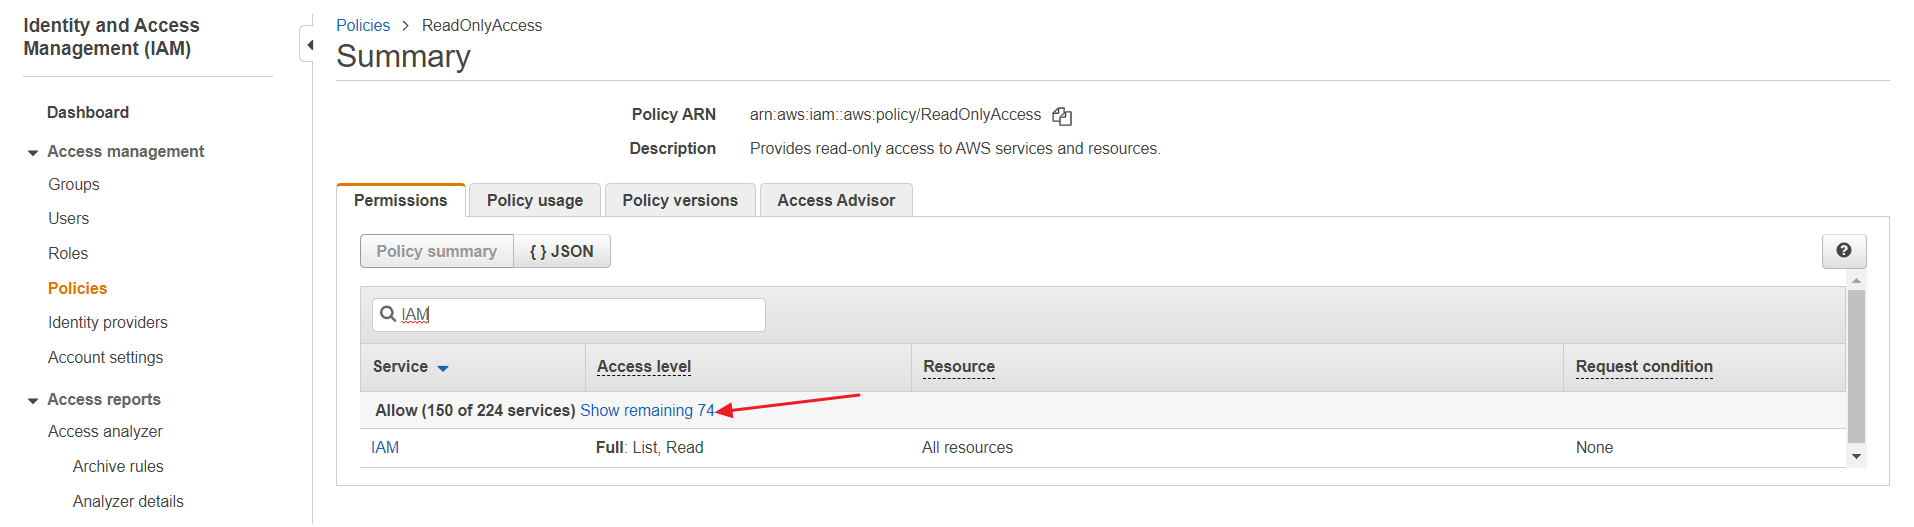The image size is (1914, 527).
Task: Go to Policies in the breadcrumb
Action: 362,25
